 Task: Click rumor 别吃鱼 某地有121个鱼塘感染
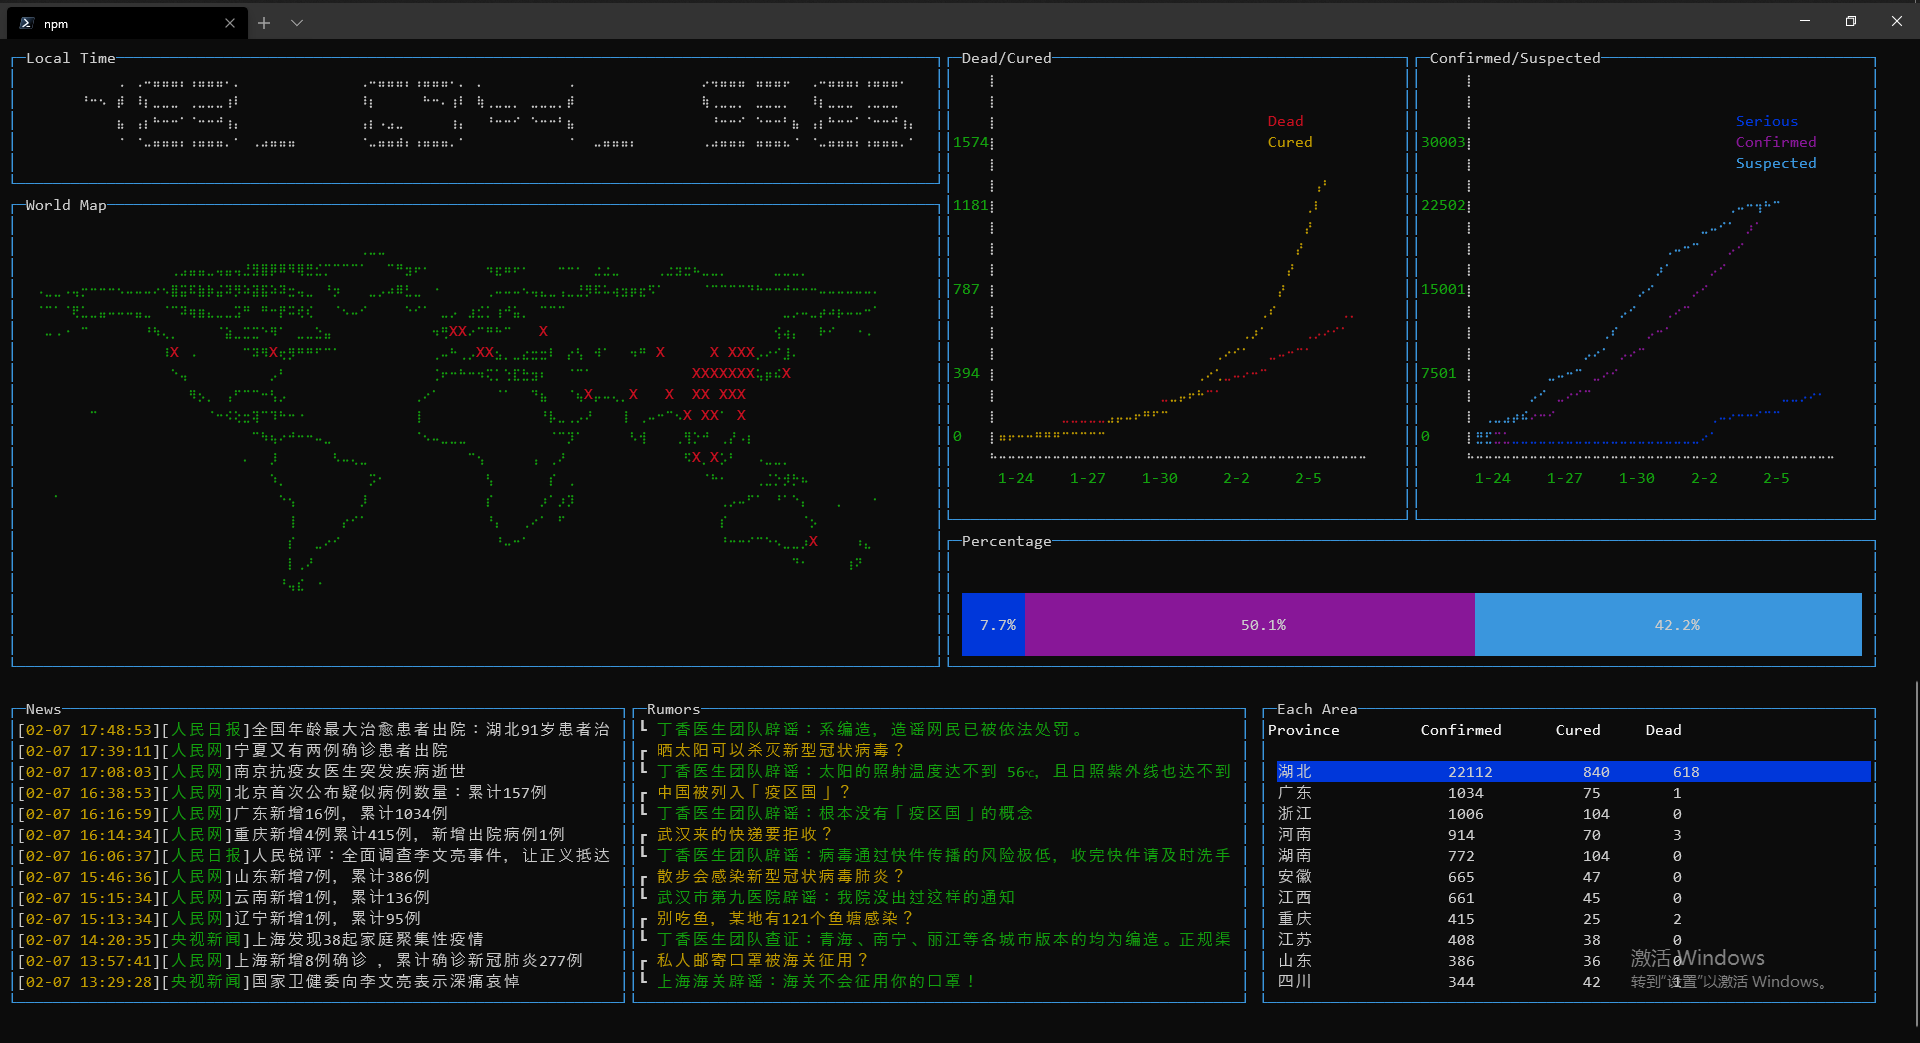[785, 919]
